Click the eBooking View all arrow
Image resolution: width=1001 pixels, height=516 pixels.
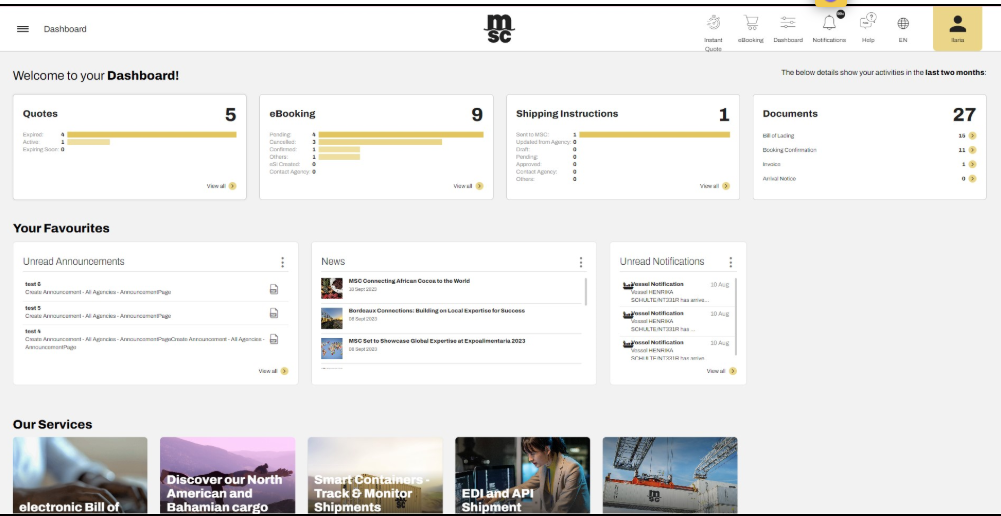[479, 186]
